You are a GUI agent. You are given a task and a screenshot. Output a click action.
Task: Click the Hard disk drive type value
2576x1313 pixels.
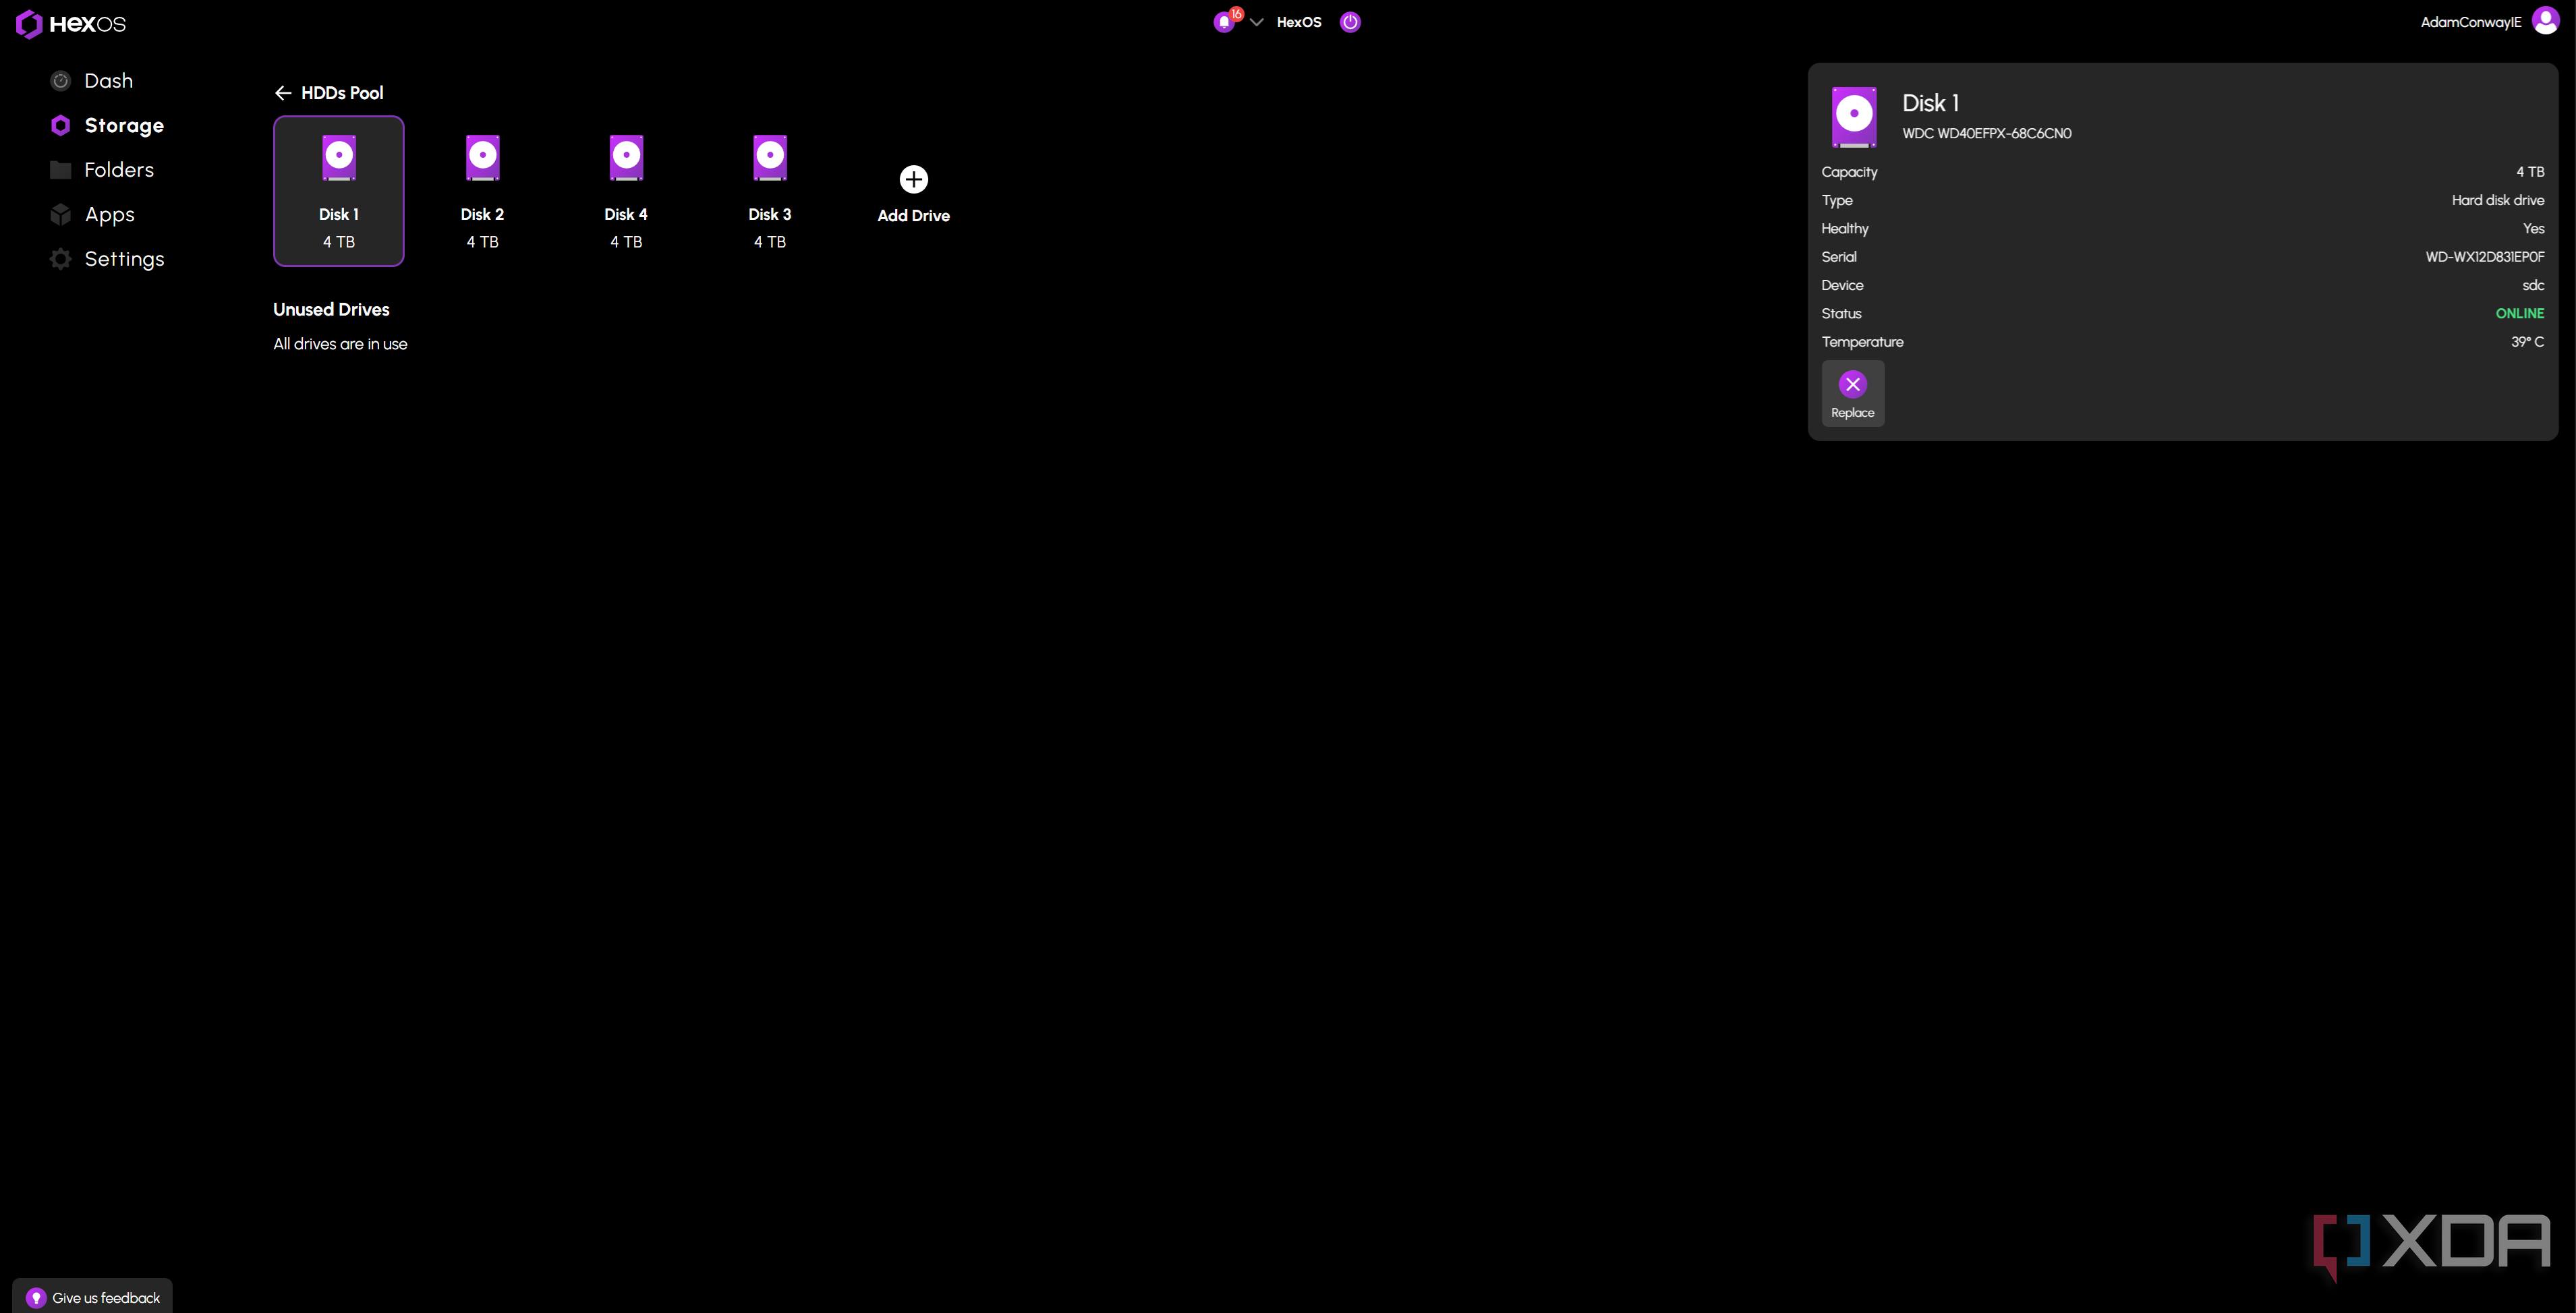pyautogui.click(x=2498, y=201)
